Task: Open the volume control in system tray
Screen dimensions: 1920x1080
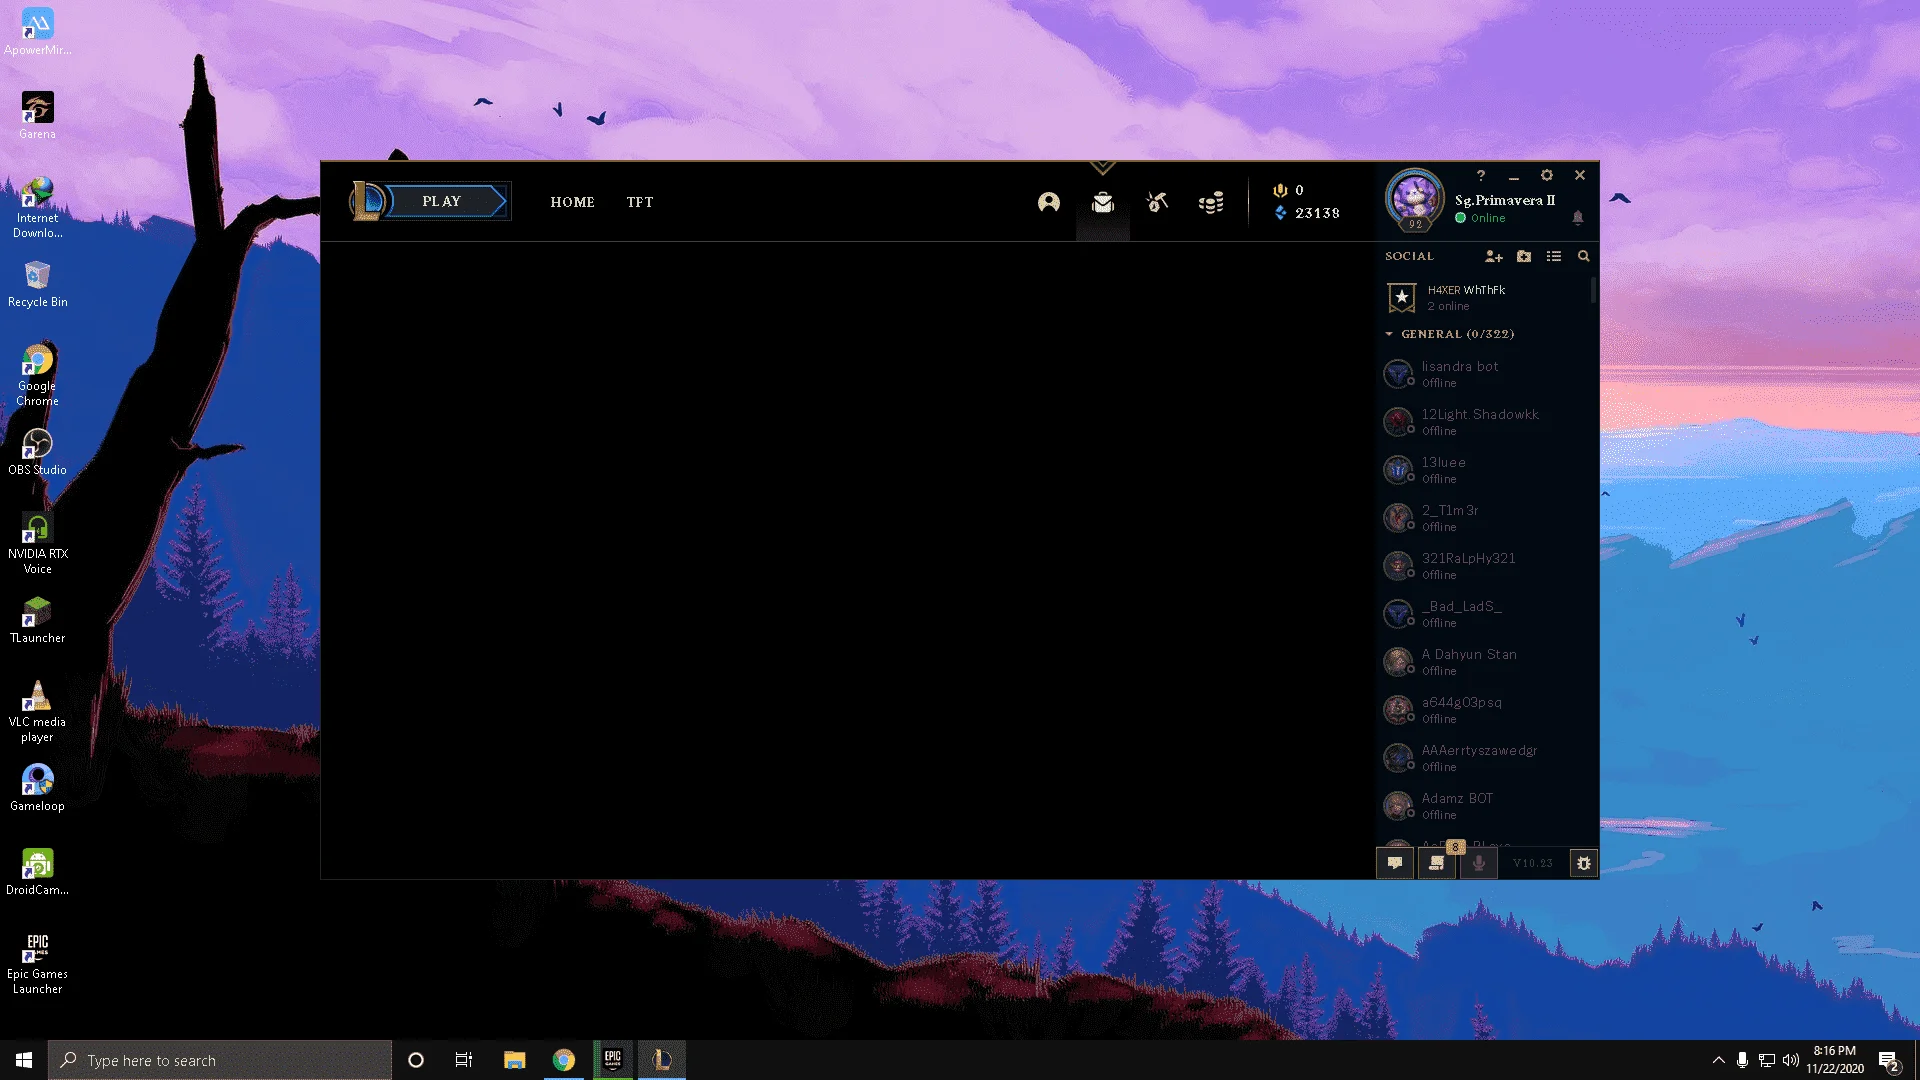Action: [1791, 1060]
